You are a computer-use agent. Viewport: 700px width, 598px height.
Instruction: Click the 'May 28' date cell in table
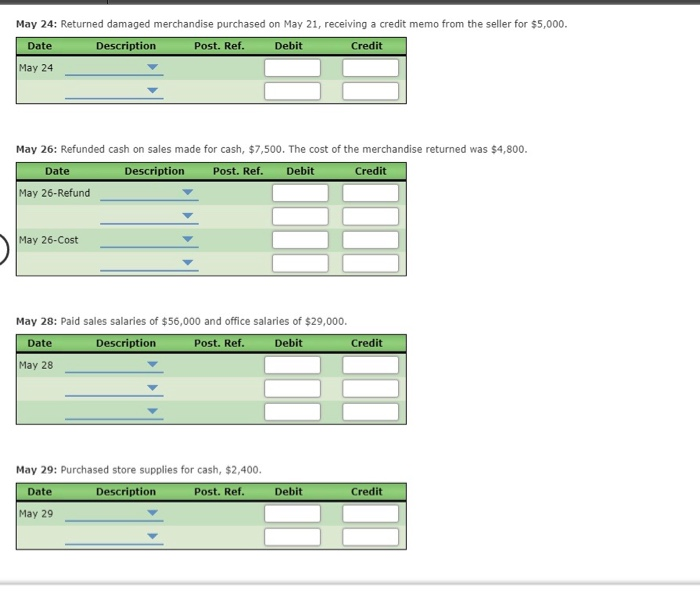pyautogui.click(x=36, y=365)
